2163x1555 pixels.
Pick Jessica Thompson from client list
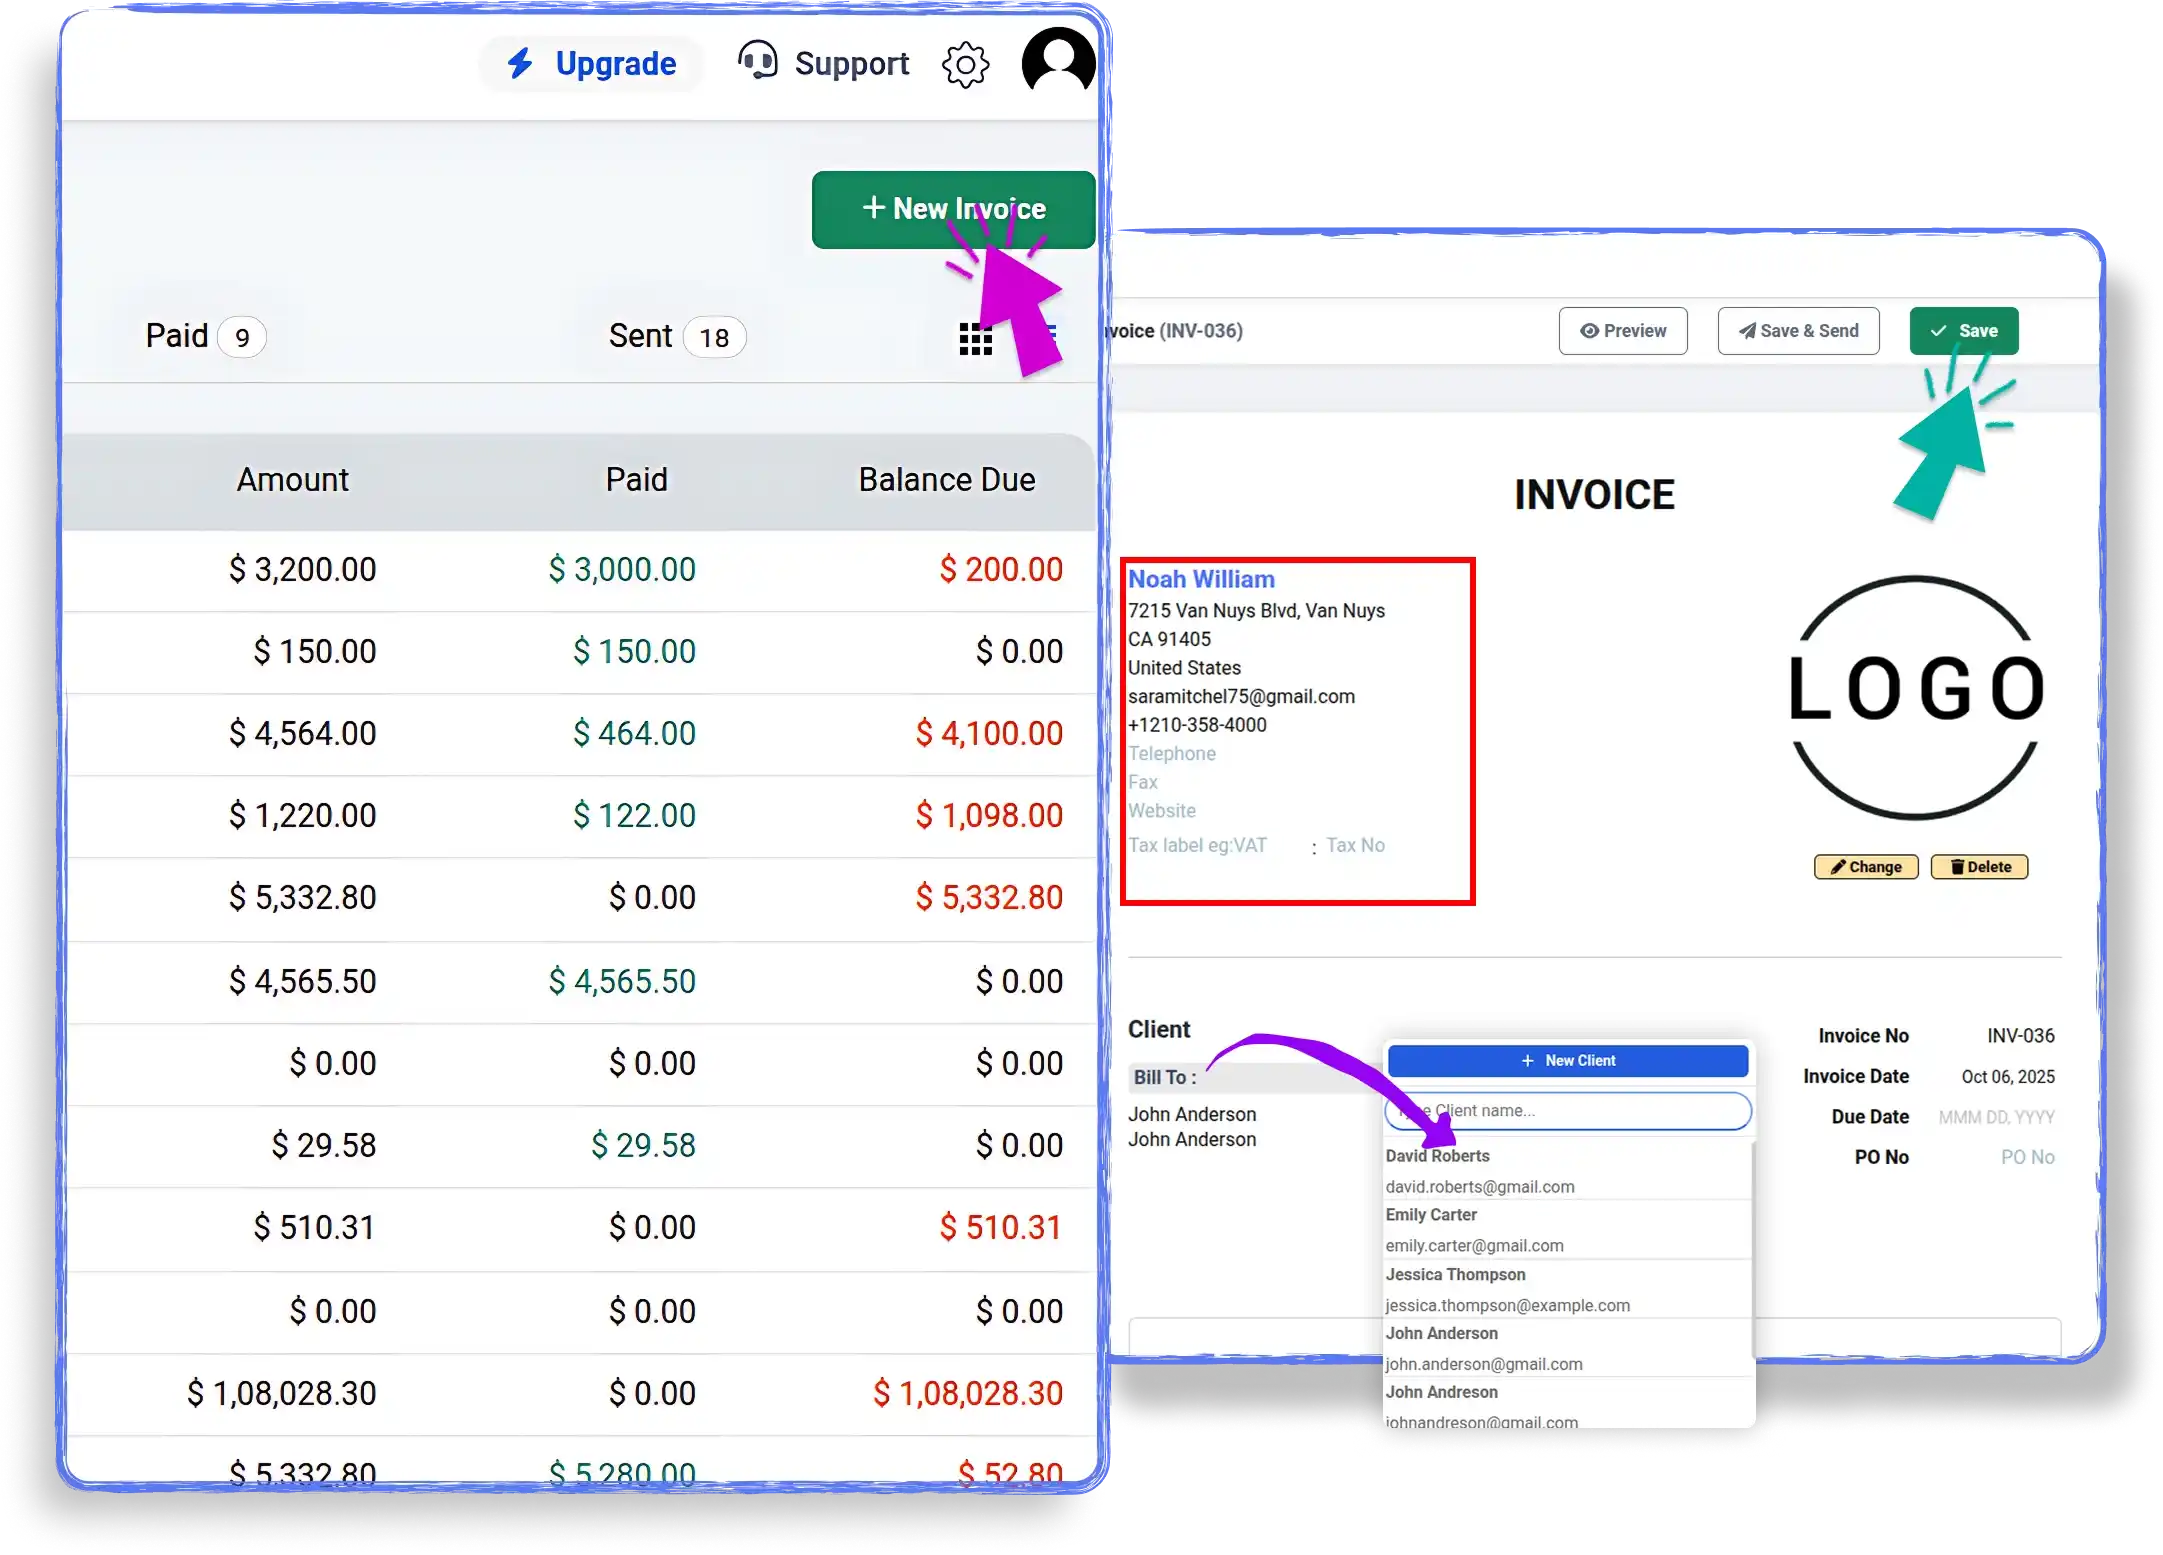coord(1455,1275)
